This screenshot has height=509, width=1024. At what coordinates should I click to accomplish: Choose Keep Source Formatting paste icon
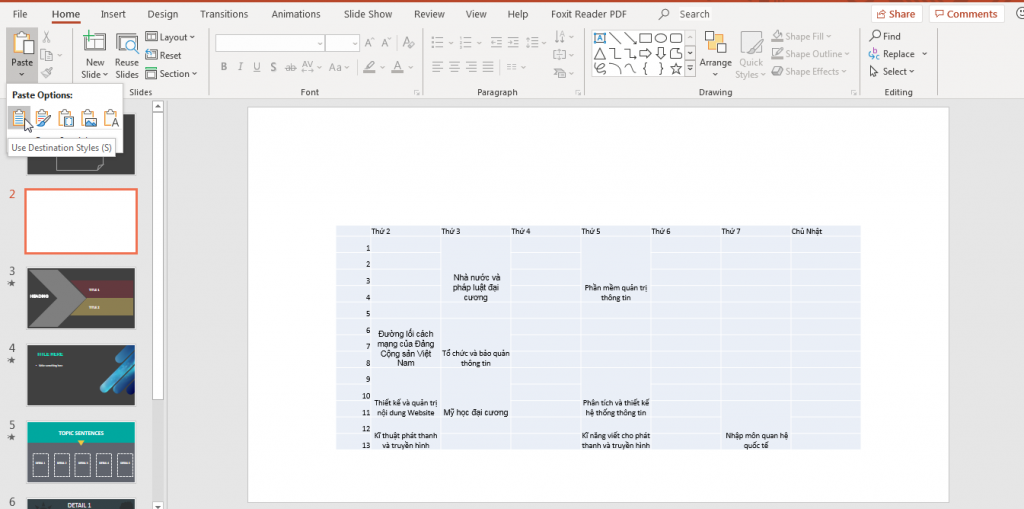(x=42, y=118)
